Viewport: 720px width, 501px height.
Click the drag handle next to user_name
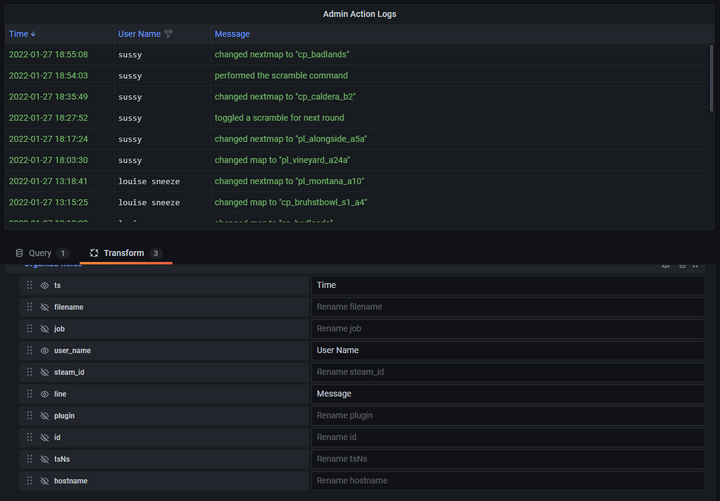tap(30, 351)
